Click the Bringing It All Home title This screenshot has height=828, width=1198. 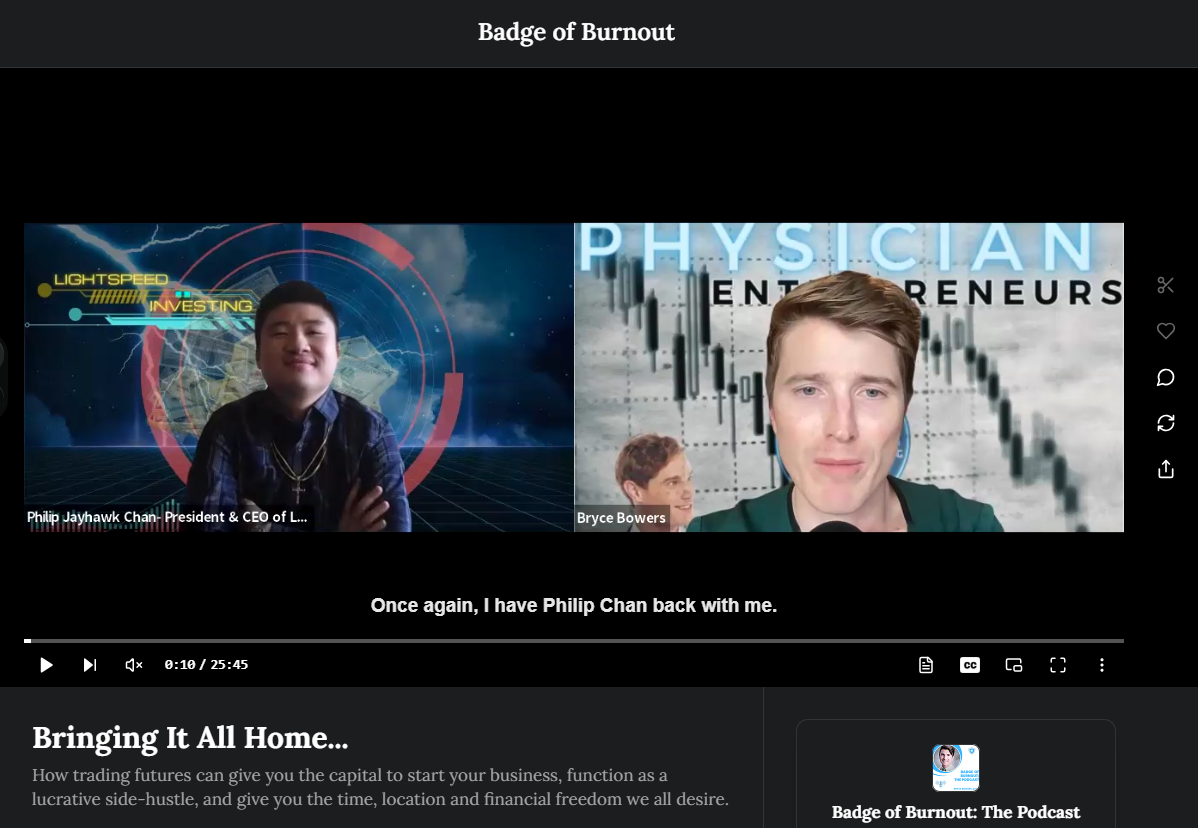(190, 738)
